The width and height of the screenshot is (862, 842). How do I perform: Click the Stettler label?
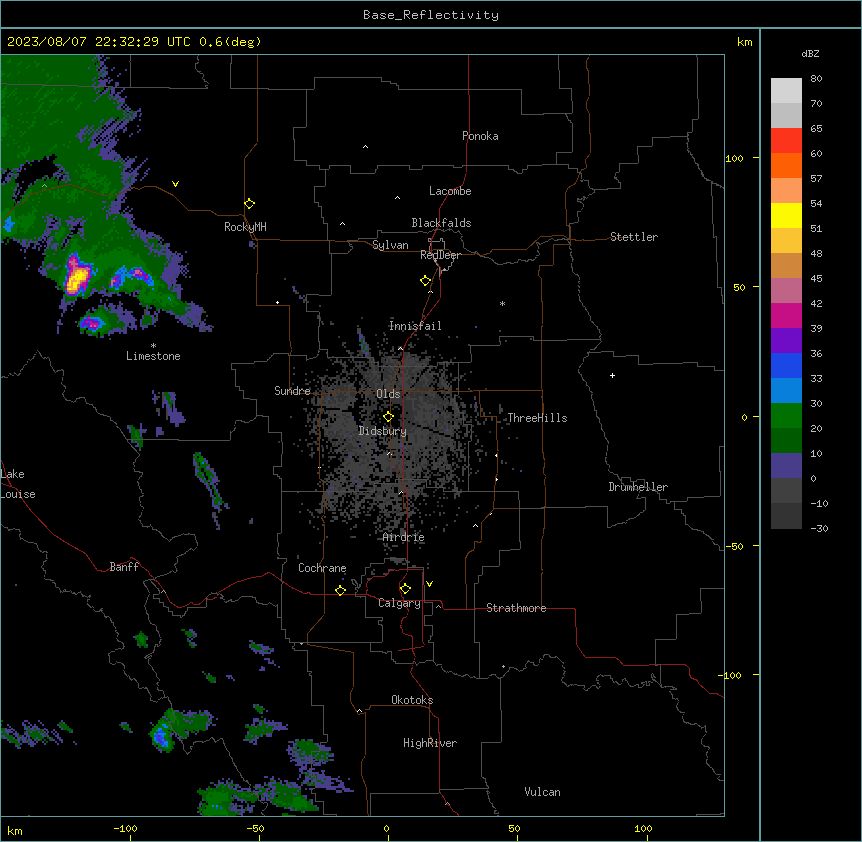point(633,237)
